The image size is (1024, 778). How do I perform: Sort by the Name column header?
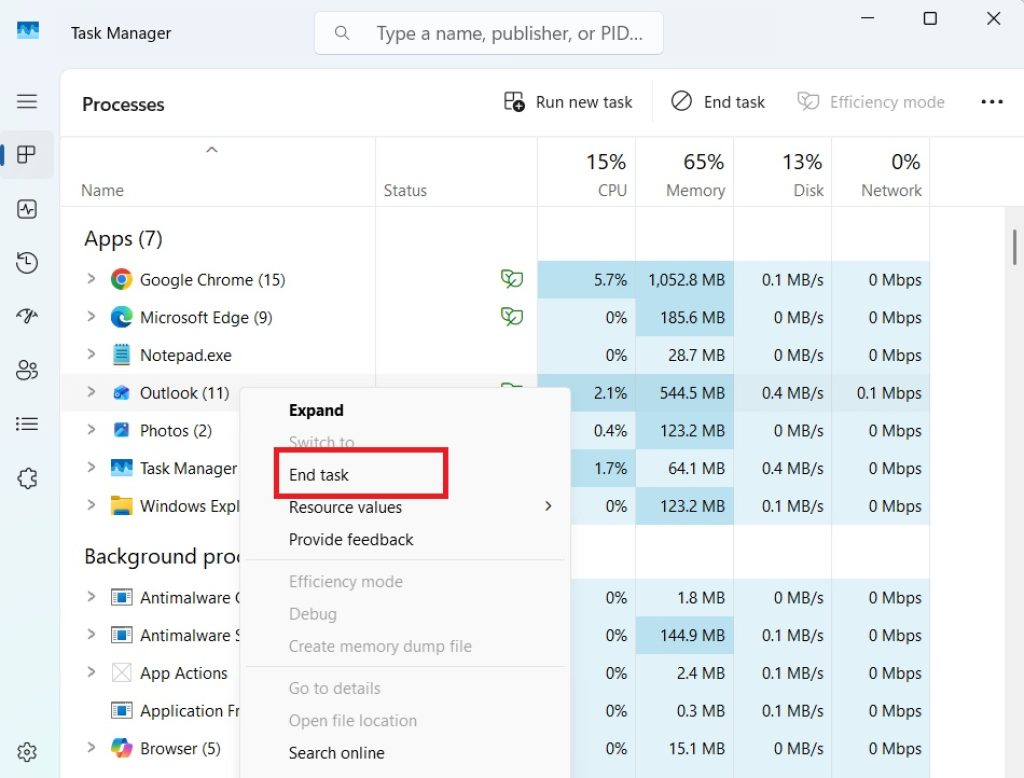tap(218, 173)
